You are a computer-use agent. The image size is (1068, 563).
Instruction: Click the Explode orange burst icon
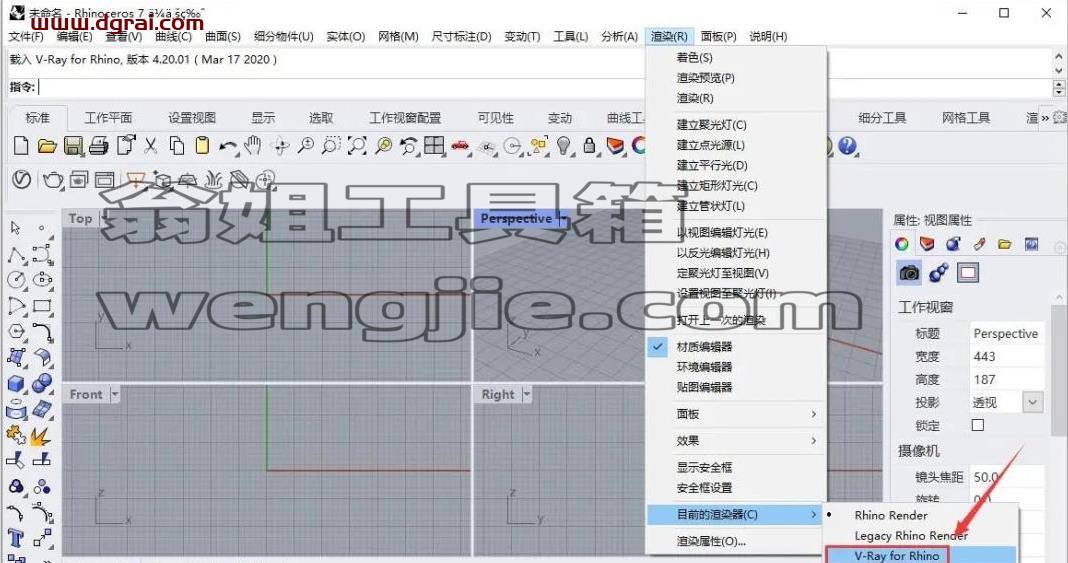[41, 435]
